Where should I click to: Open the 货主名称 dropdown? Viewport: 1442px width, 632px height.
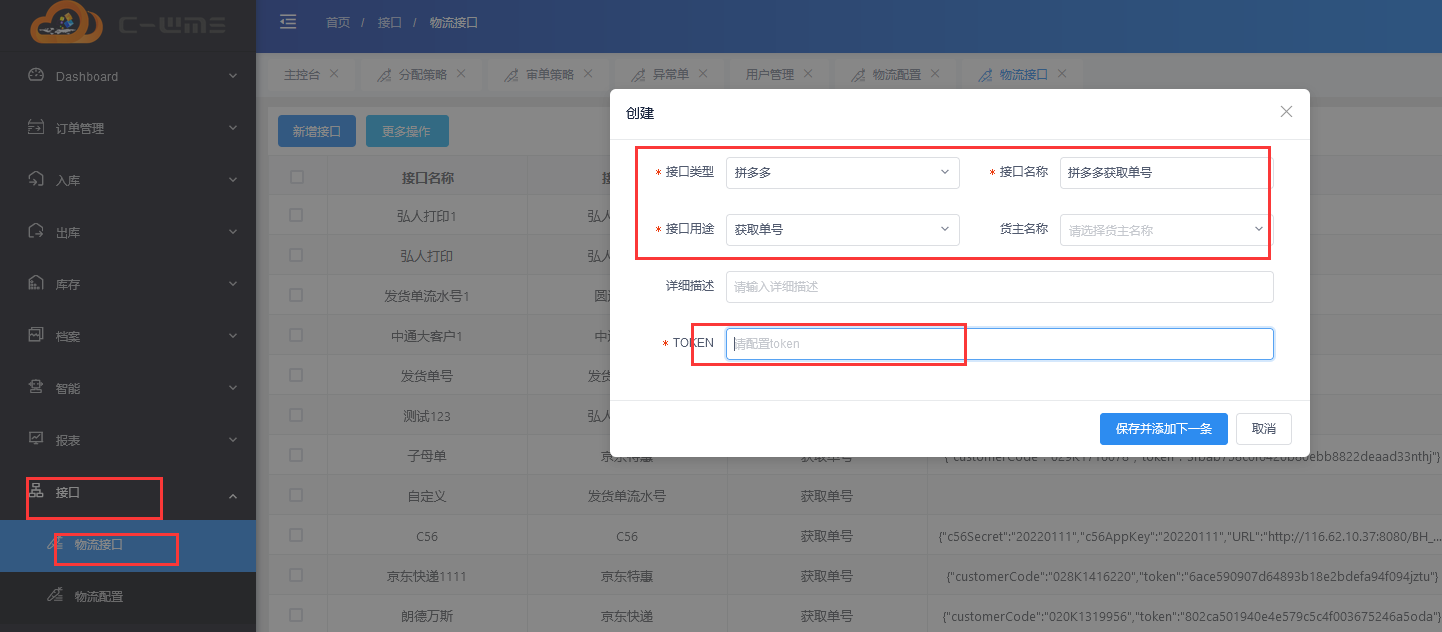click(x=1166, y=229)
